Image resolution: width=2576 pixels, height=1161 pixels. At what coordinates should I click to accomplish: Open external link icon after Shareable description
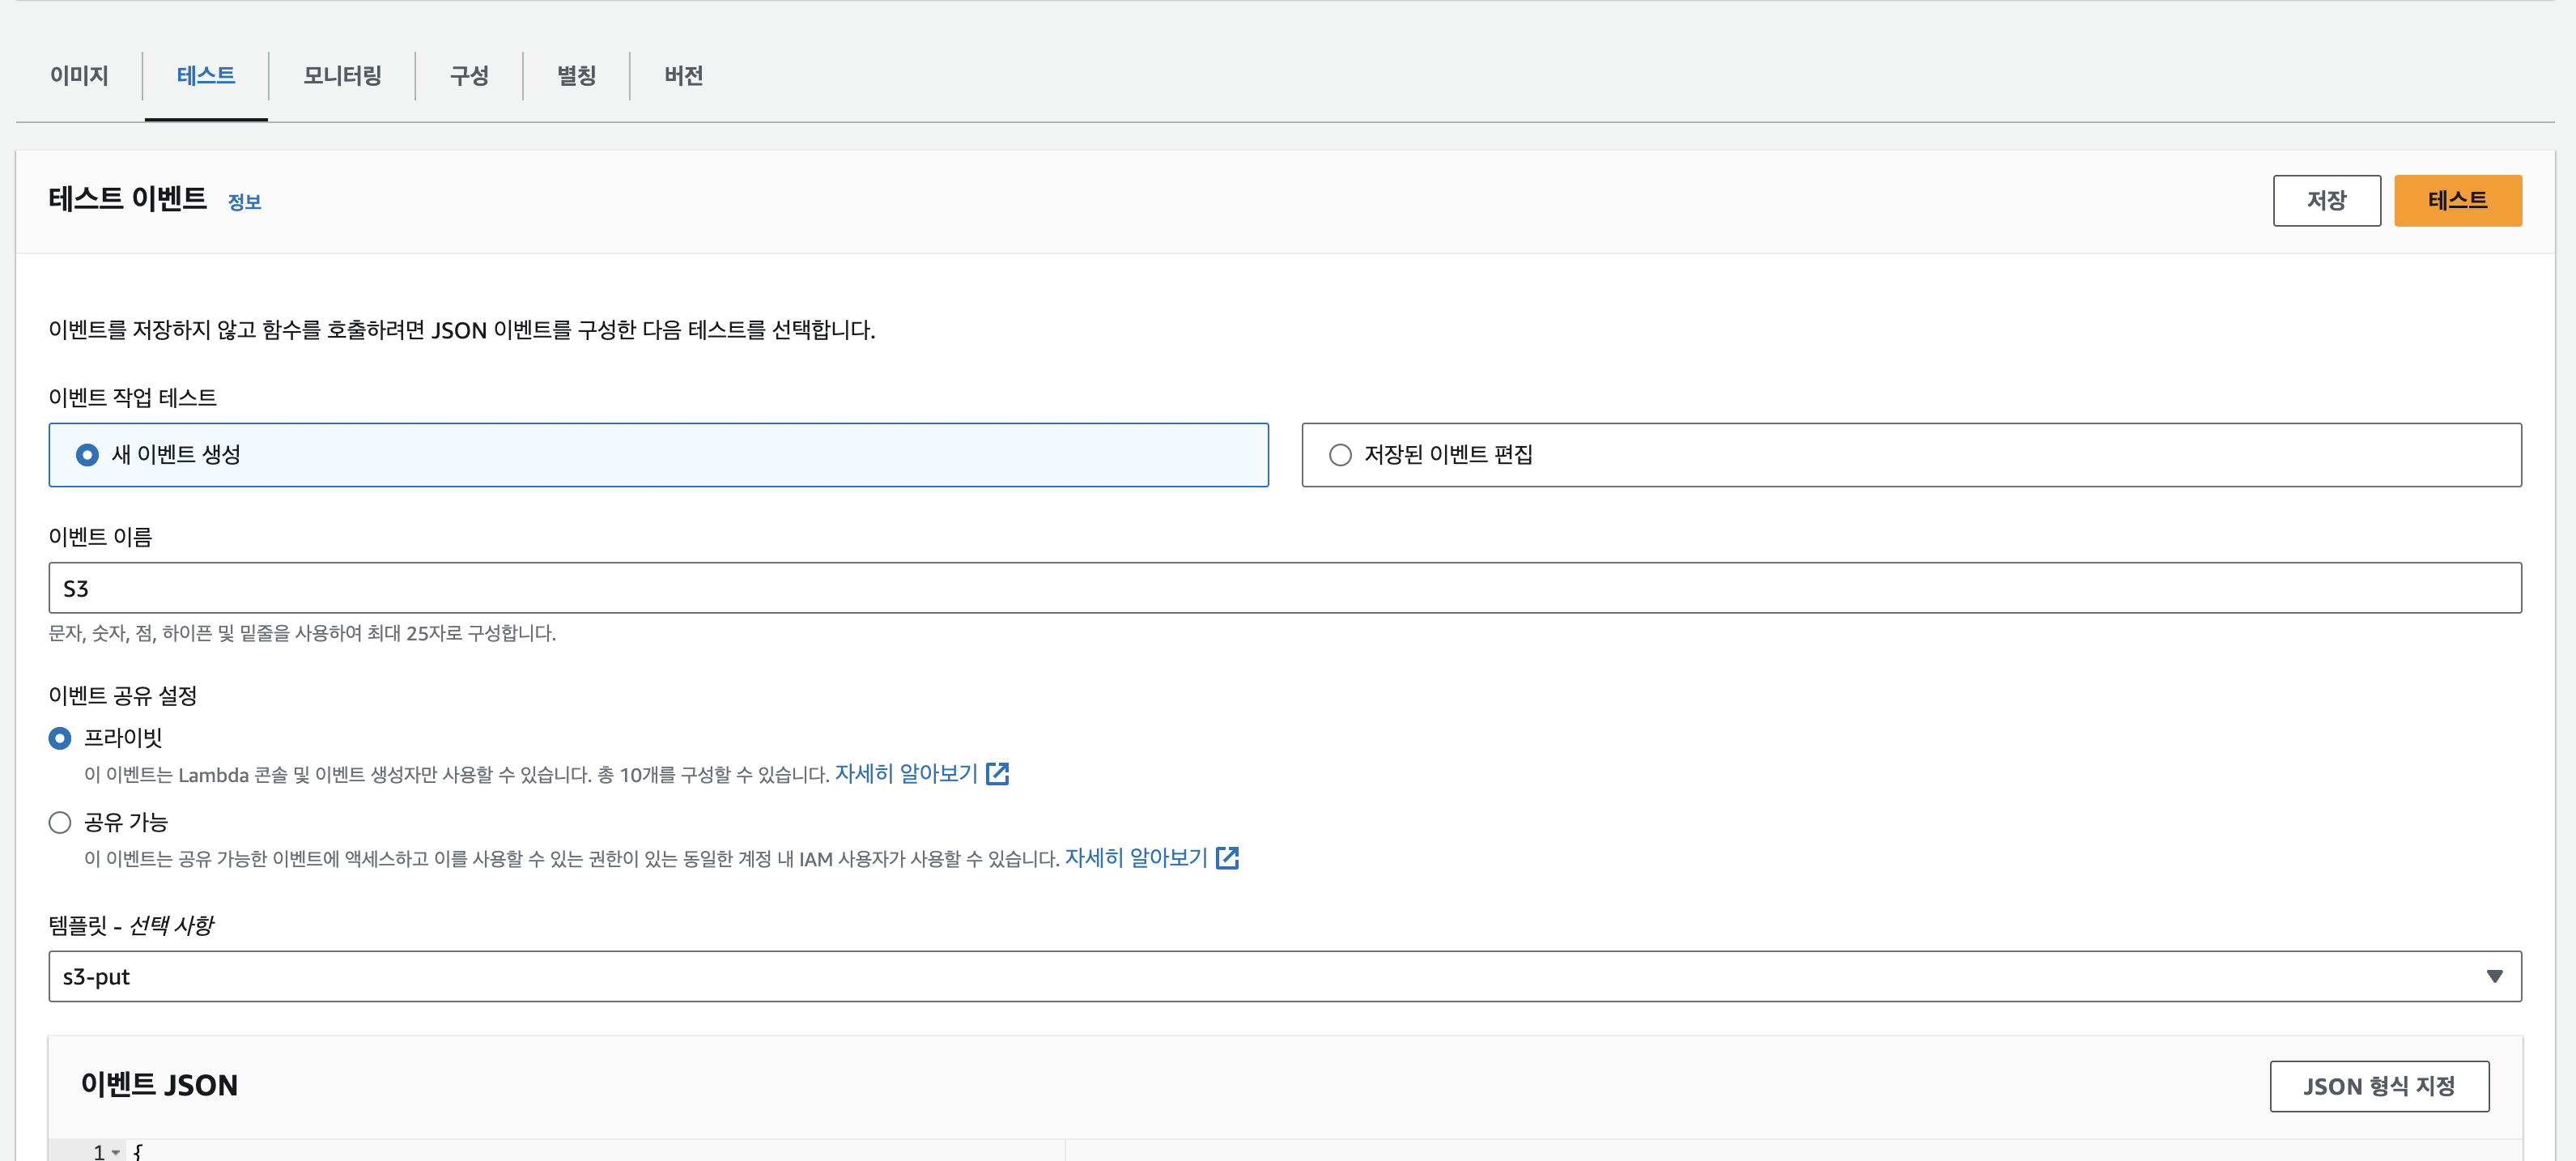click(1227, 858)
